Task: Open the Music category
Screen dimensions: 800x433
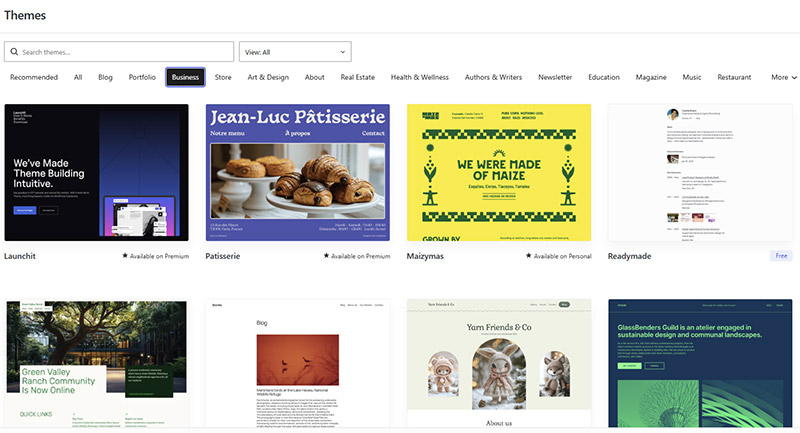Action: [692, 77]
